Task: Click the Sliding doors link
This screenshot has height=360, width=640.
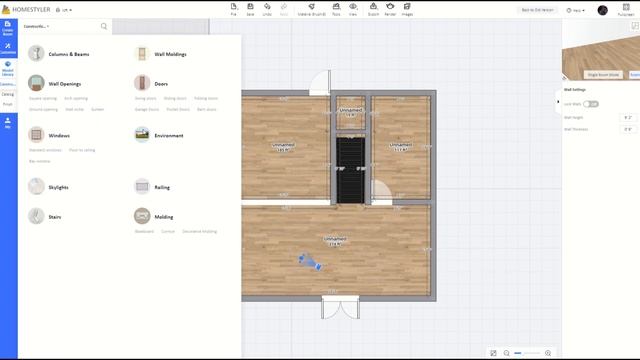Action: coord(175,98)
